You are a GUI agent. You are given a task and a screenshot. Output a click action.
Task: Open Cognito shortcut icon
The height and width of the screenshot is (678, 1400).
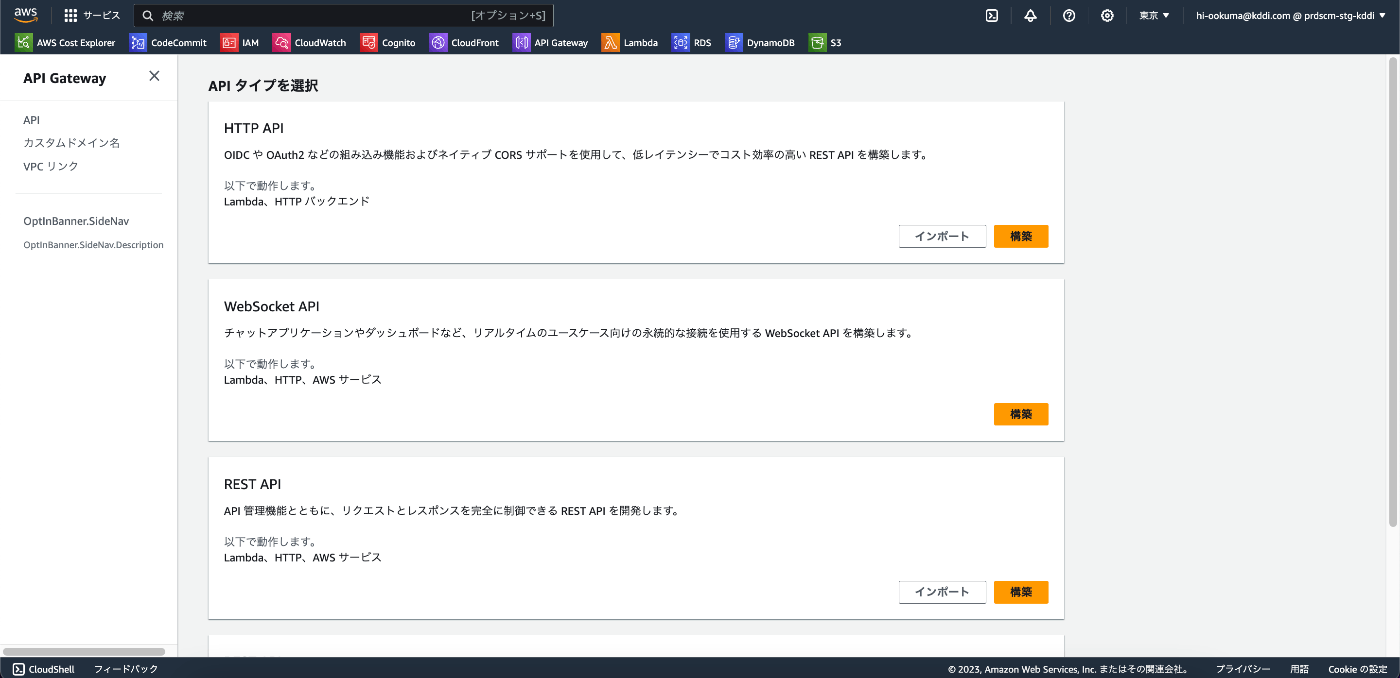click(x=369, y=43)
